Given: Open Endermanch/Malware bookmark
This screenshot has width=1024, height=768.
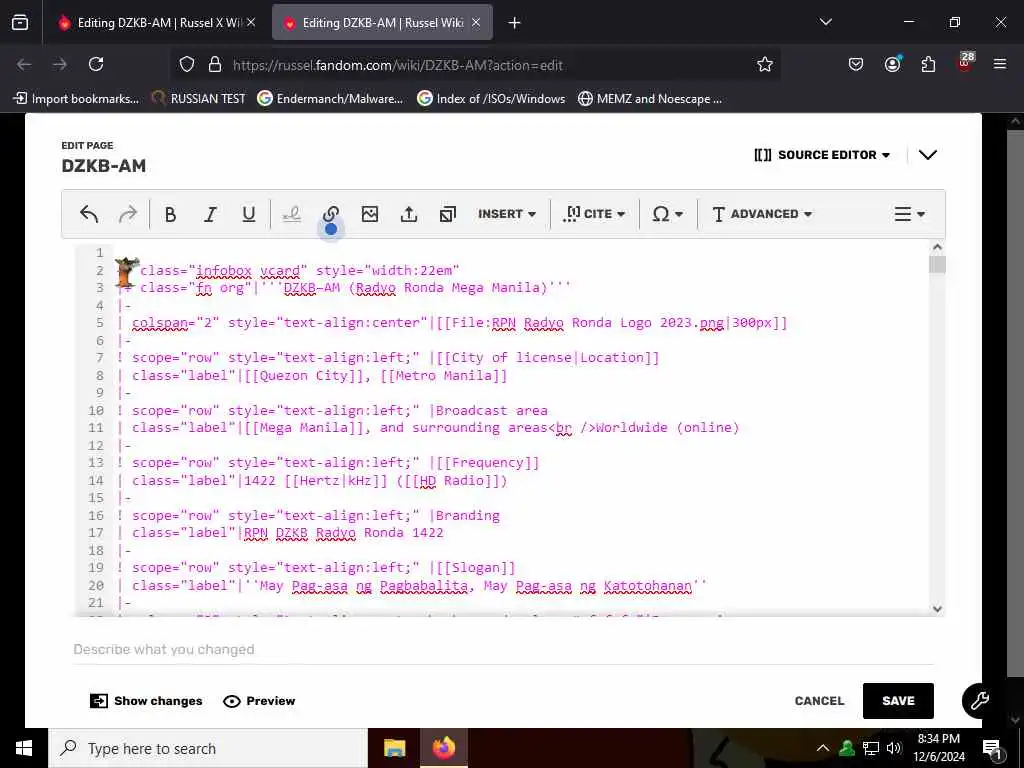Looking at the screenshot, I should click(x=330, y=99).
